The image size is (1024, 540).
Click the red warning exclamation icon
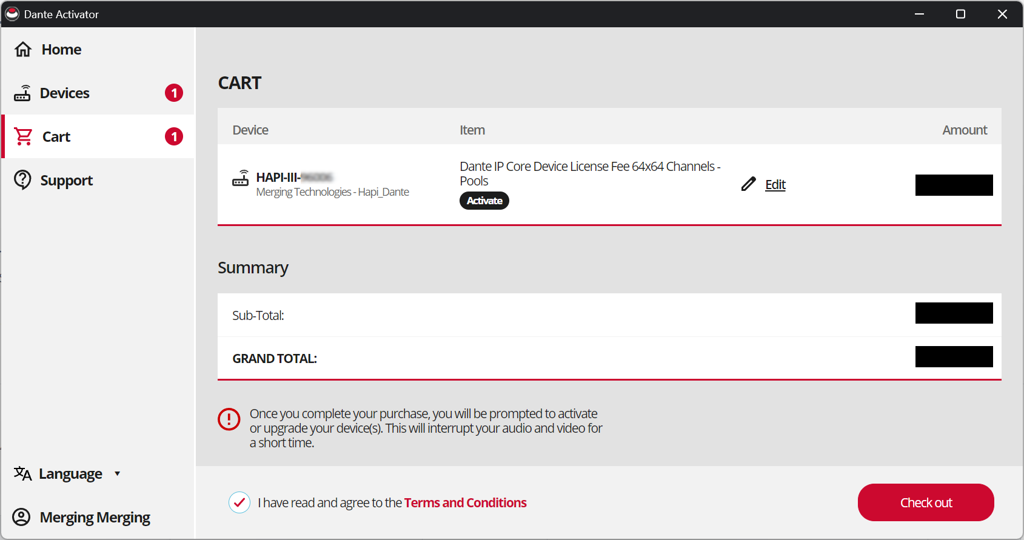(229, 419)
